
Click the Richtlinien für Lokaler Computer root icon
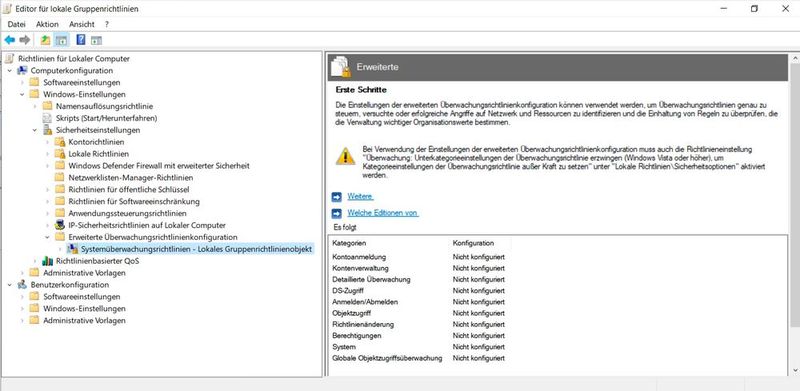tap(9, 59)
